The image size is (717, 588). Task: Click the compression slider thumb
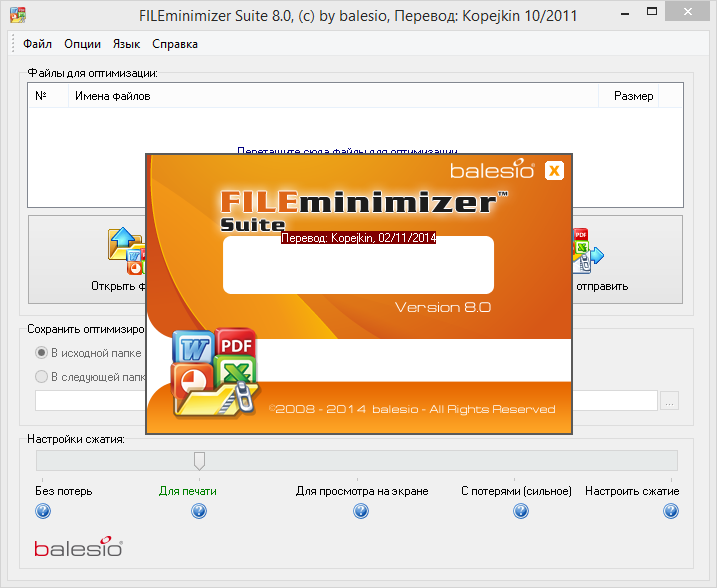coord(199,461)
